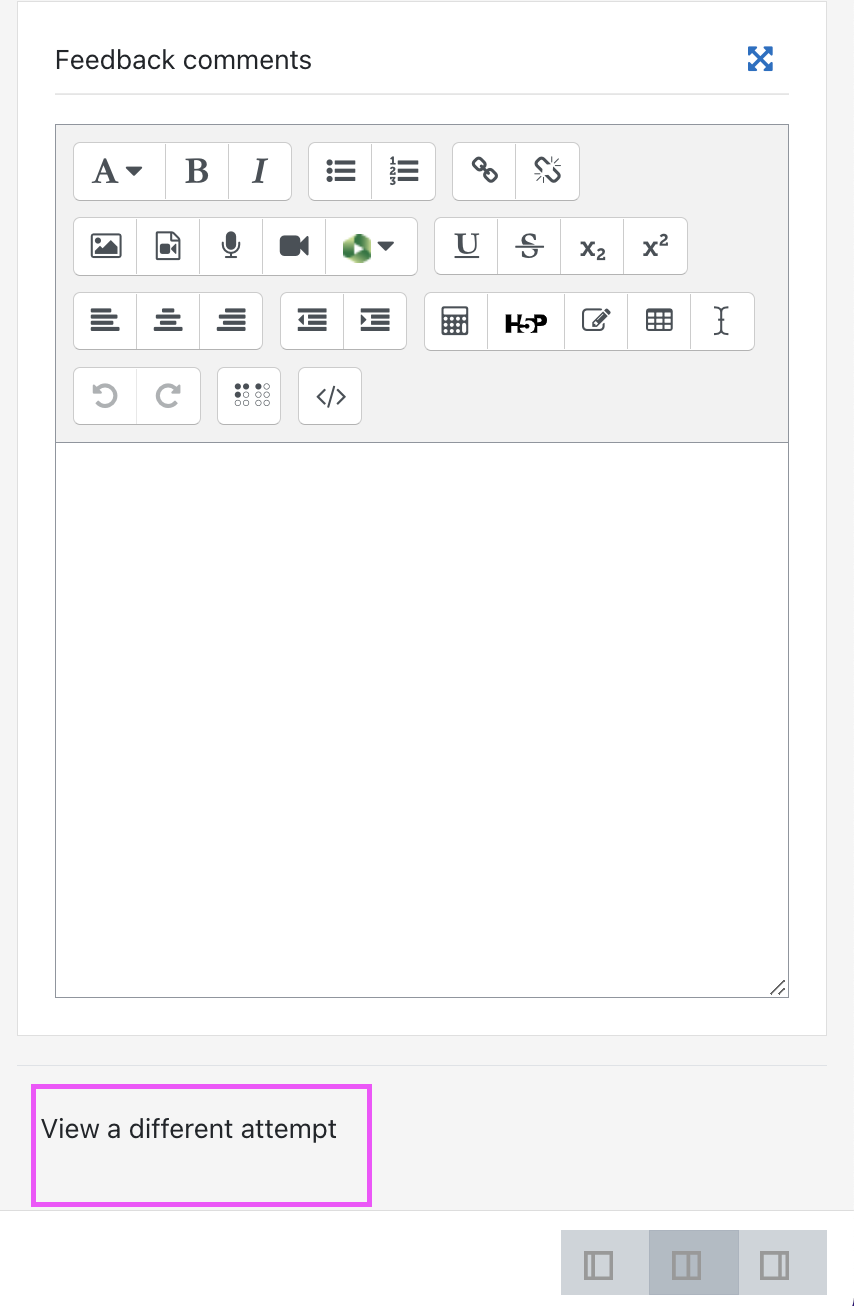The width and height of the screenshot is (854, 1306).
Task: Outdent the paragraph
Action: pyautogui.click(x=312, y=321)
